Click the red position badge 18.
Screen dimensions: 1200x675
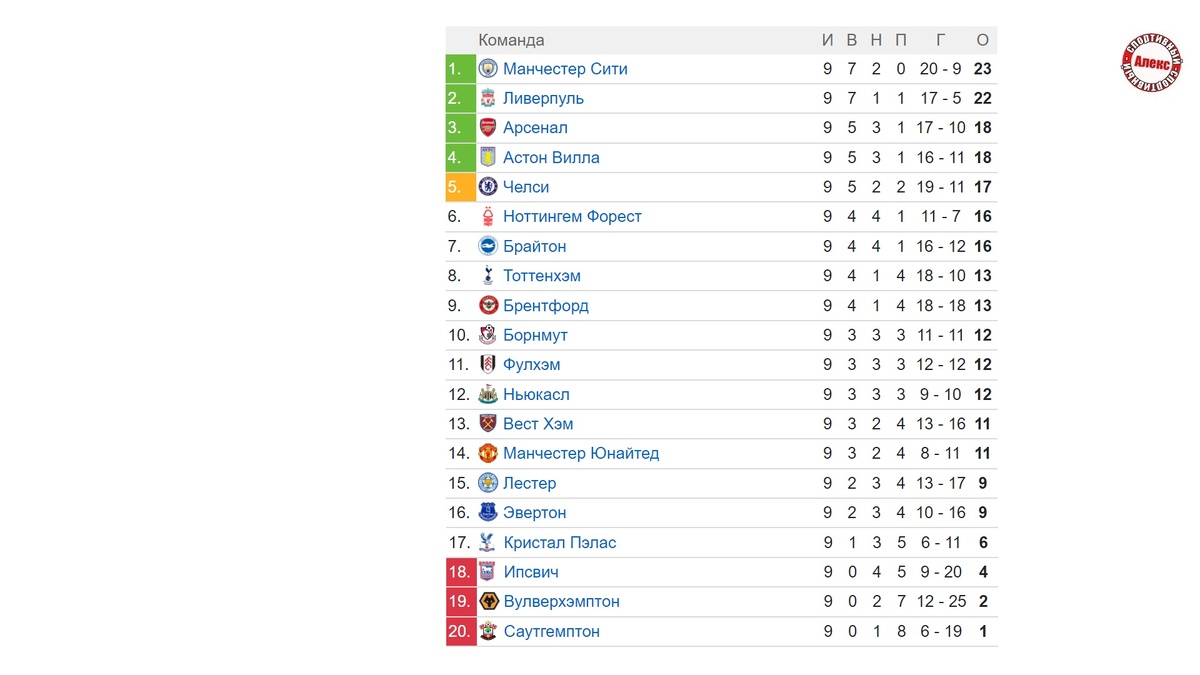click(461, 572)
